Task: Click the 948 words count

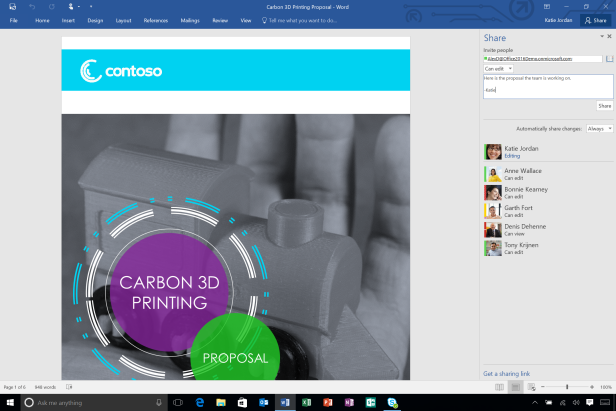Action: (45, 387)
